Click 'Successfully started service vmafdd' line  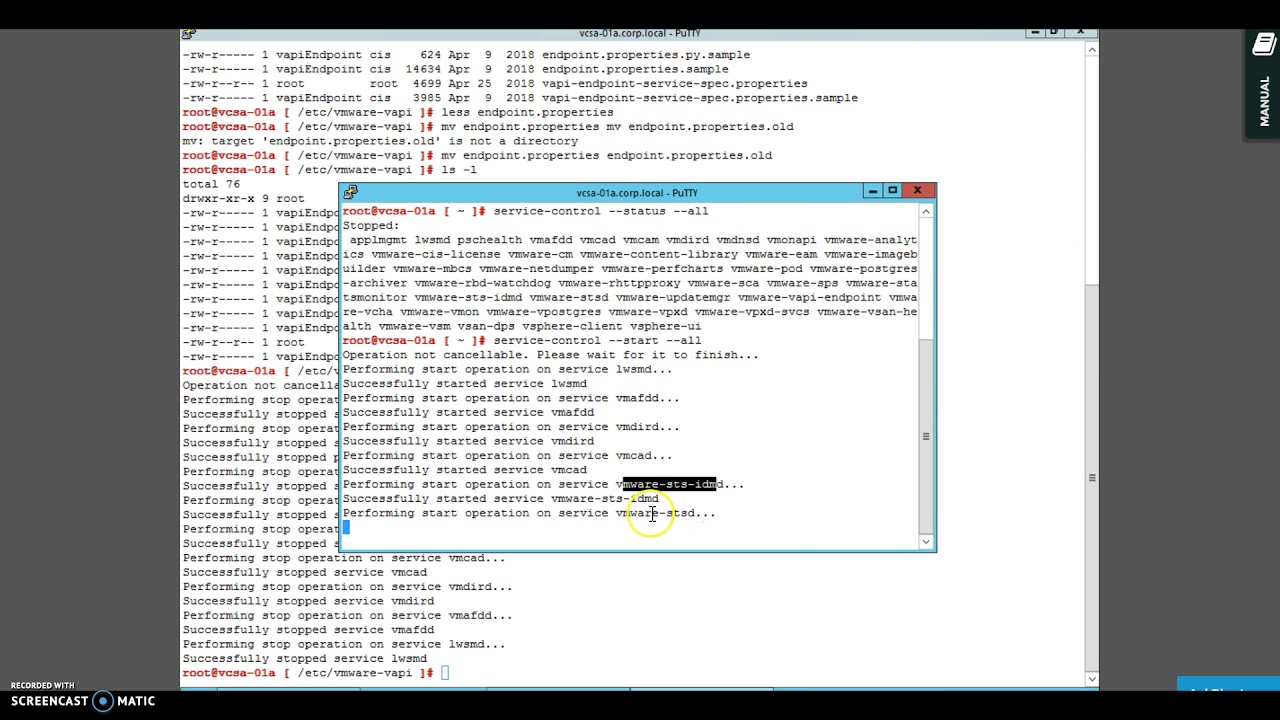pos(468,412)
